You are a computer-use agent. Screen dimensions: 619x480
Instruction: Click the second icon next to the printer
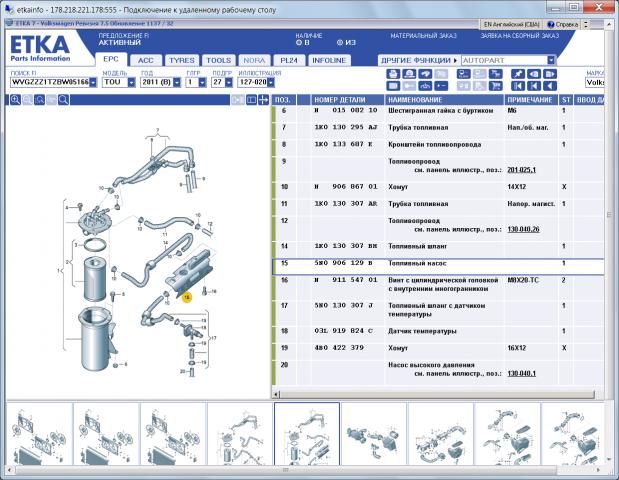(409, 74)
